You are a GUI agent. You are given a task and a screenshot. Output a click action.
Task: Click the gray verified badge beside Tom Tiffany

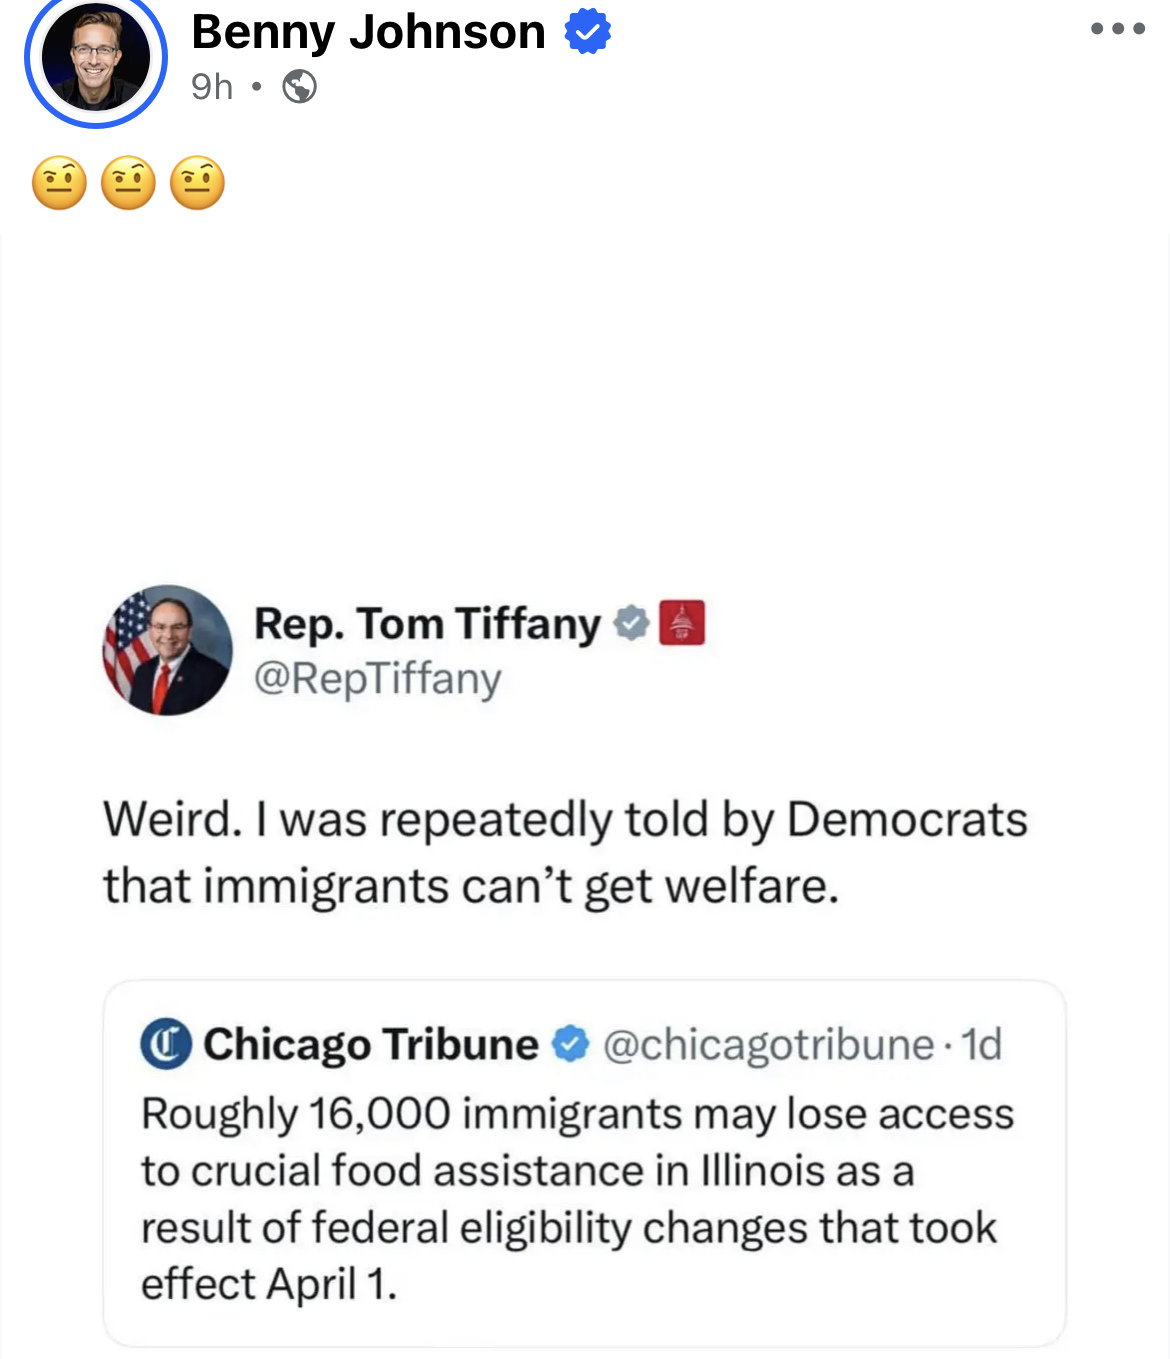pyautogui.click(x=631, y=623)
